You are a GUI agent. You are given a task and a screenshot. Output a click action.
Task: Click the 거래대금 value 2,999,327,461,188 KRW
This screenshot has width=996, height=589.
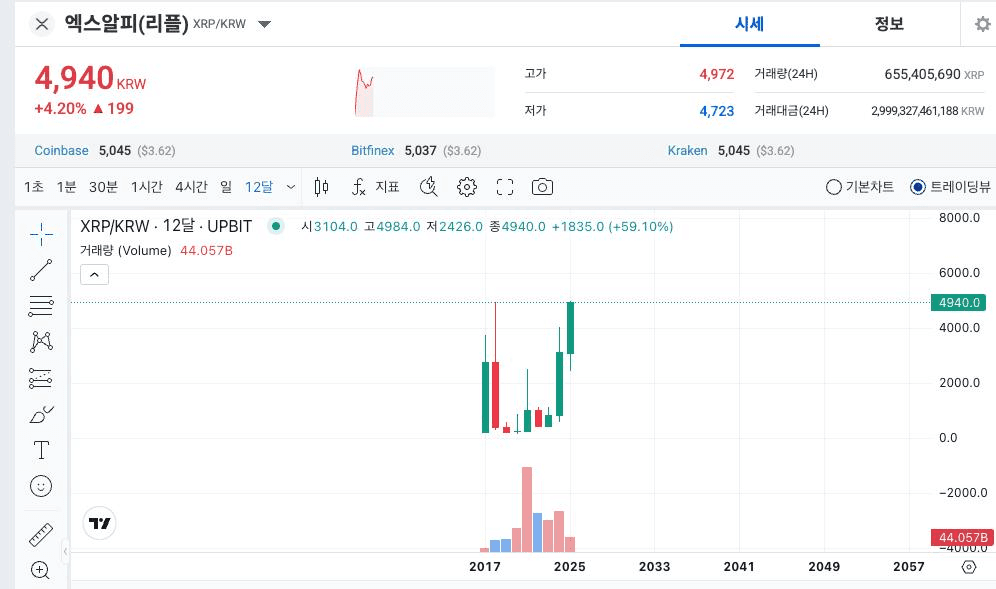pos(927,111)
